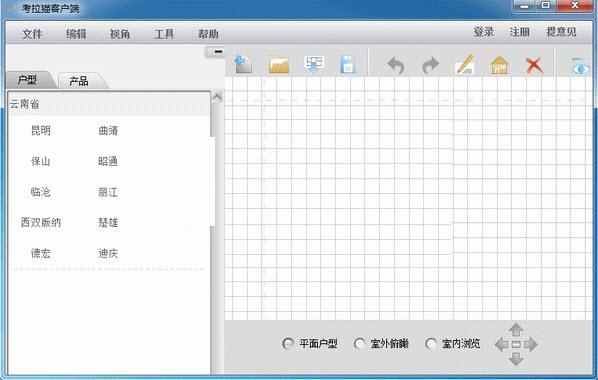The width and height of the screenshot is (598, 380).
Task: Choose city 楚雄
Action: click(x=108, y=222)
